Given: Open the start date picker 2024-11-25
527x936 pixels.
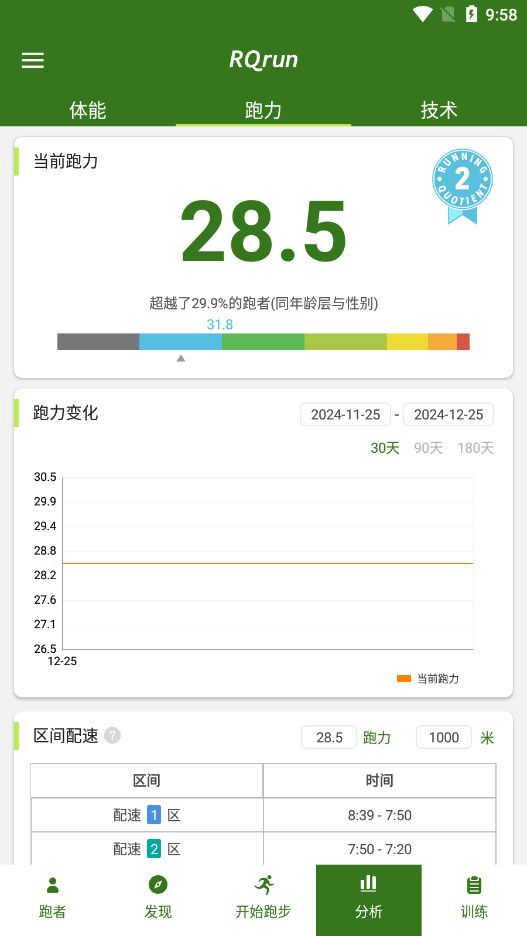Looking at the screenshot, I should point(346,415).
